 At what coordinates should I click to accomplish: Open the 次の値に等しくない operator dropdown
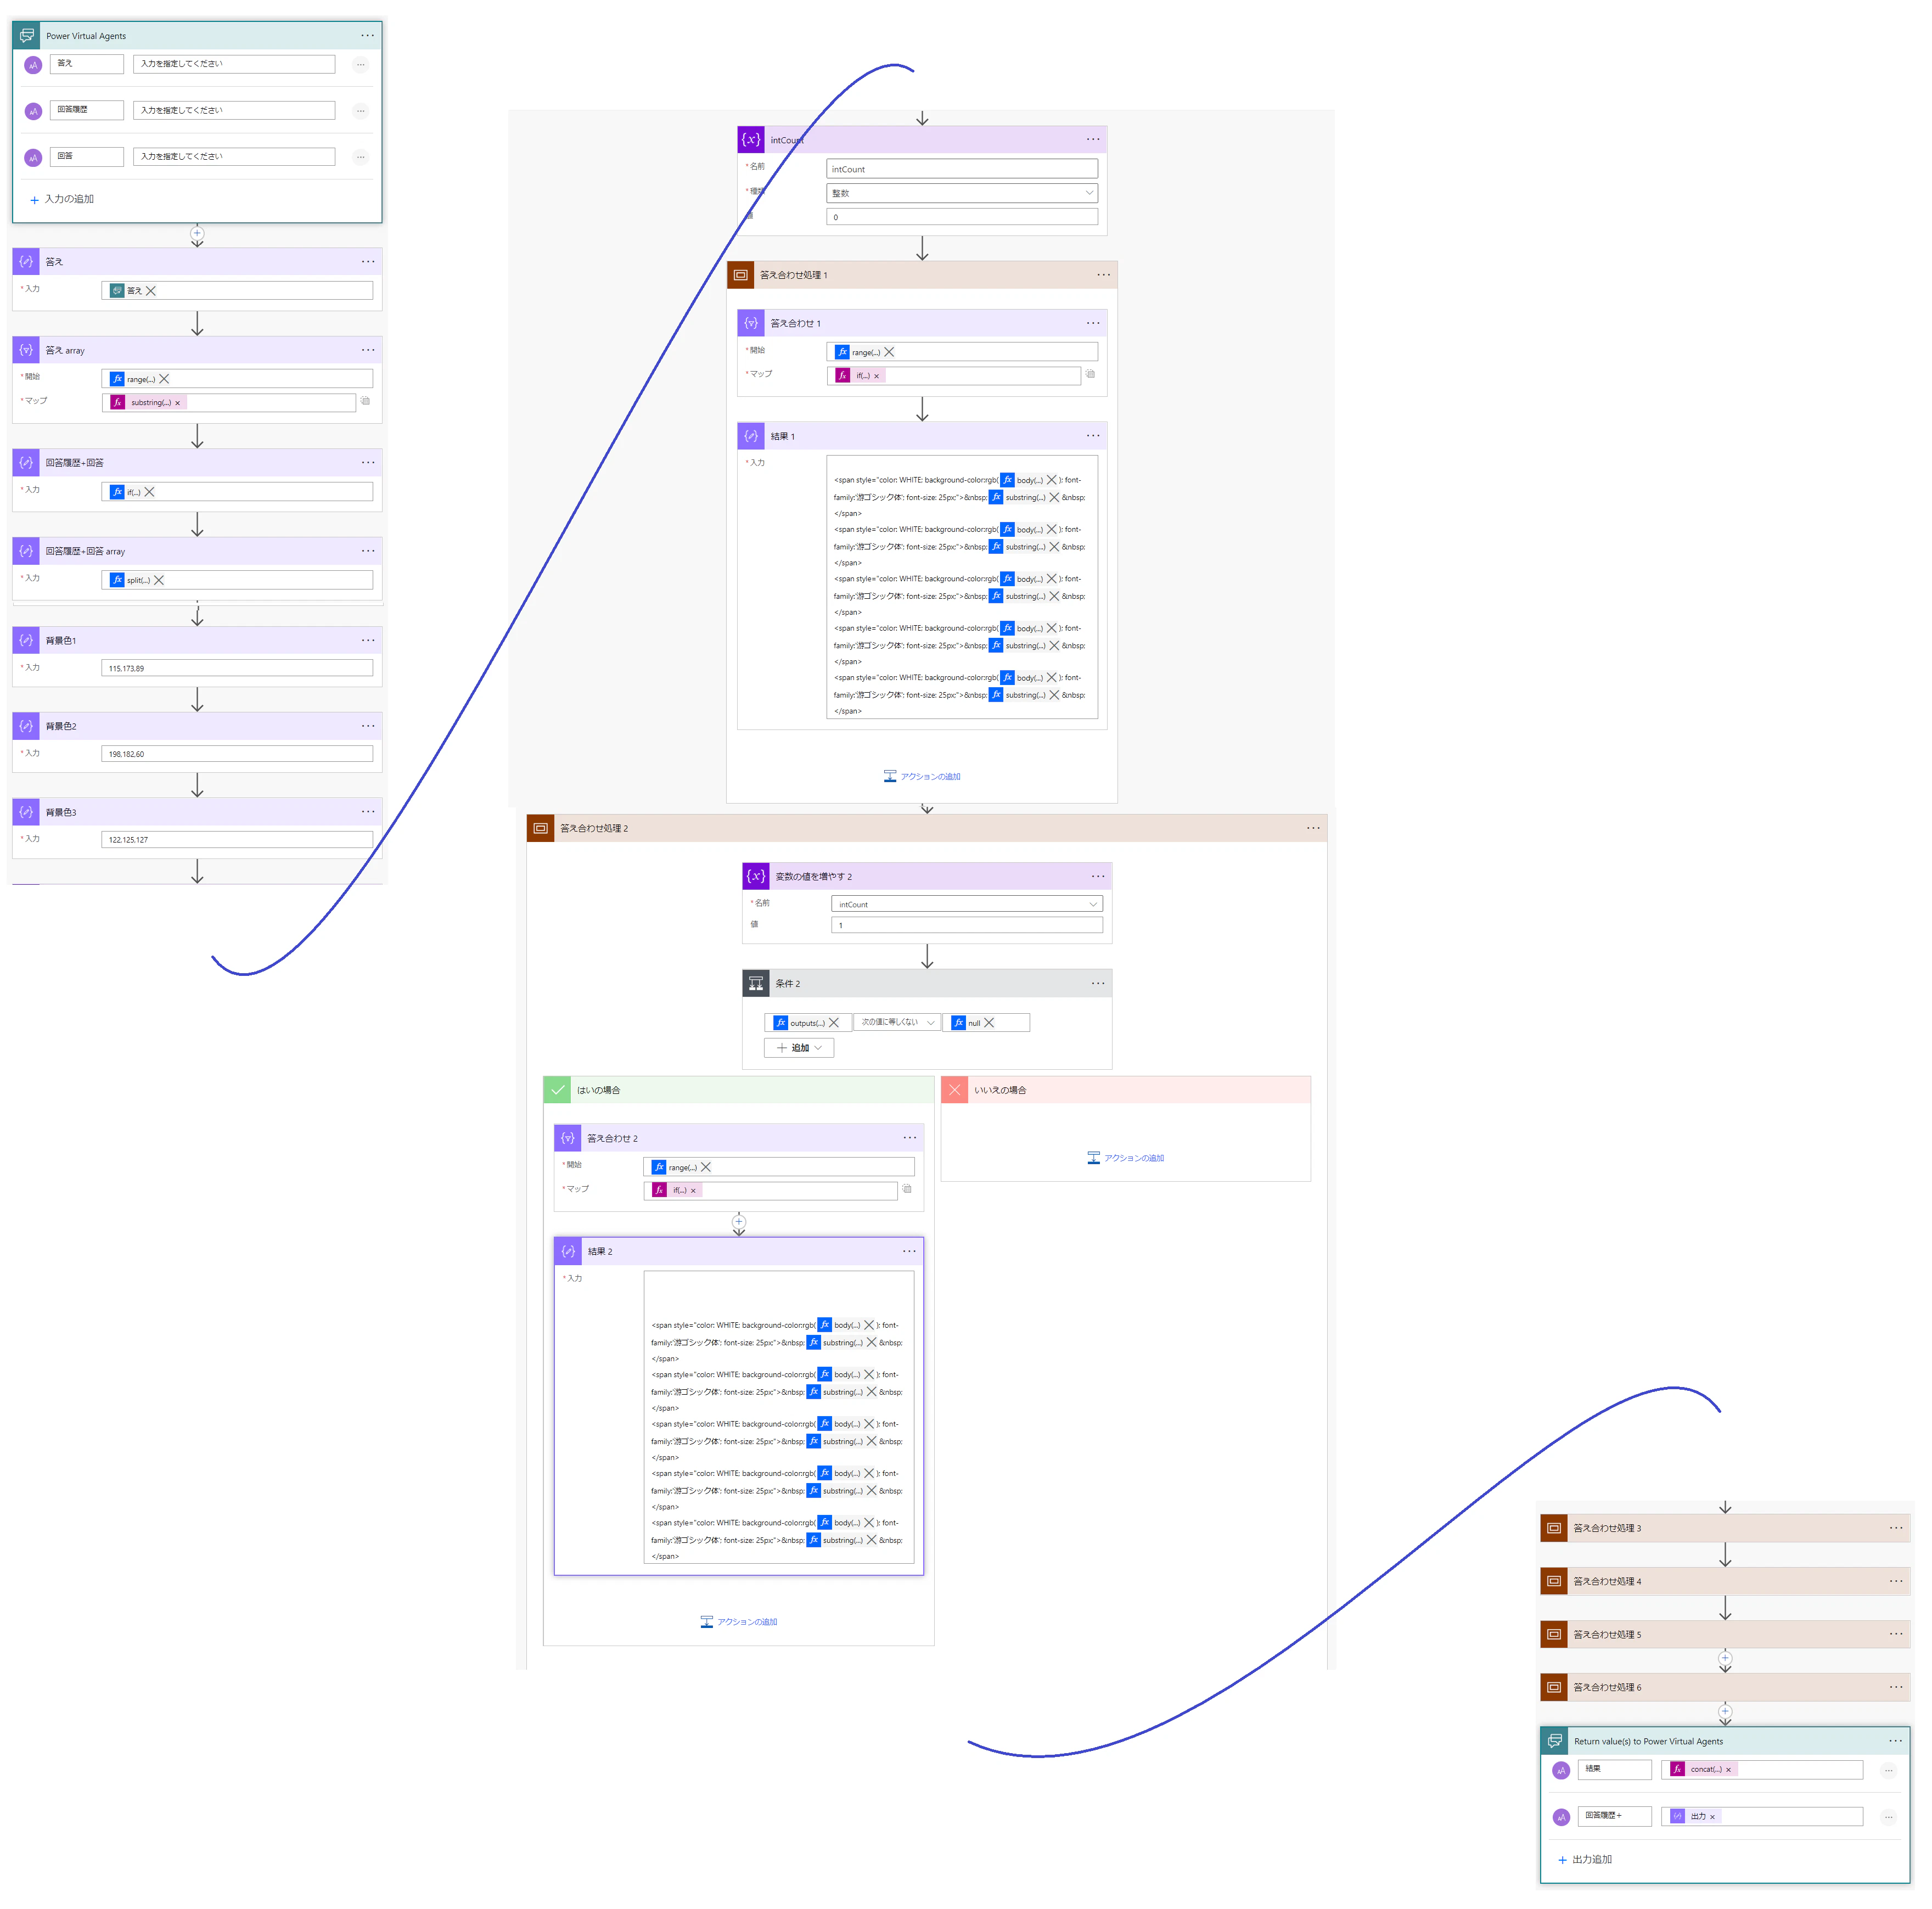(x=897, y=1022)
